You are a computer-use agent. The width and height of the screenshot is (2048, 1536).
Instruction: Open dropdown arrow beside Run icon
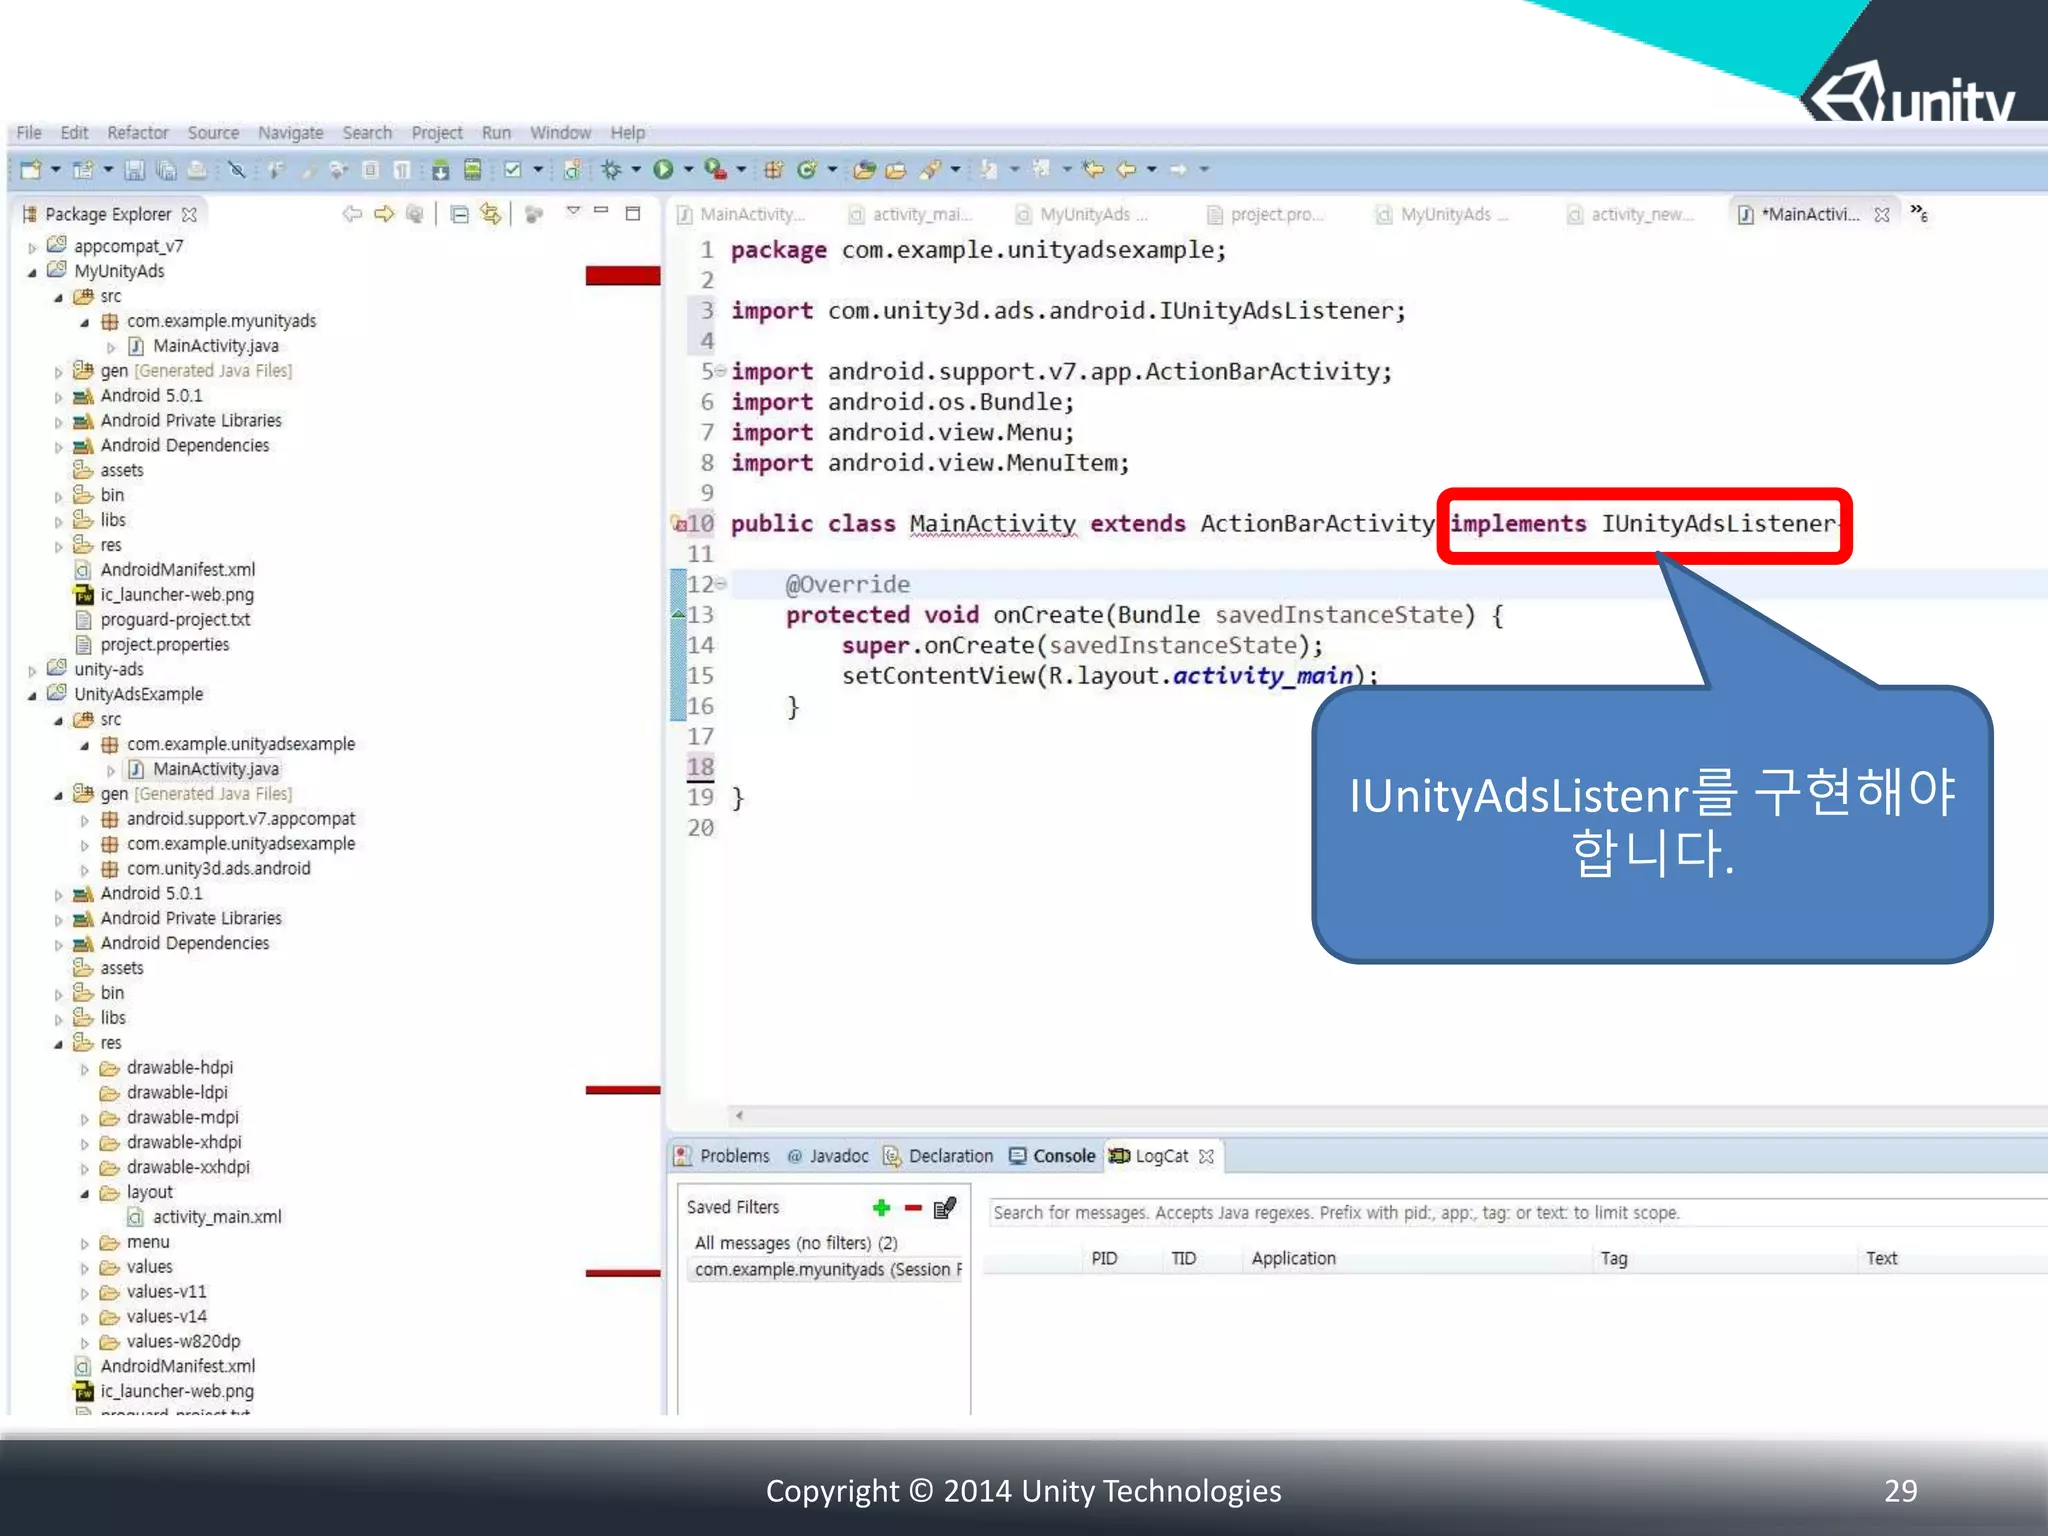click(689, 170)
